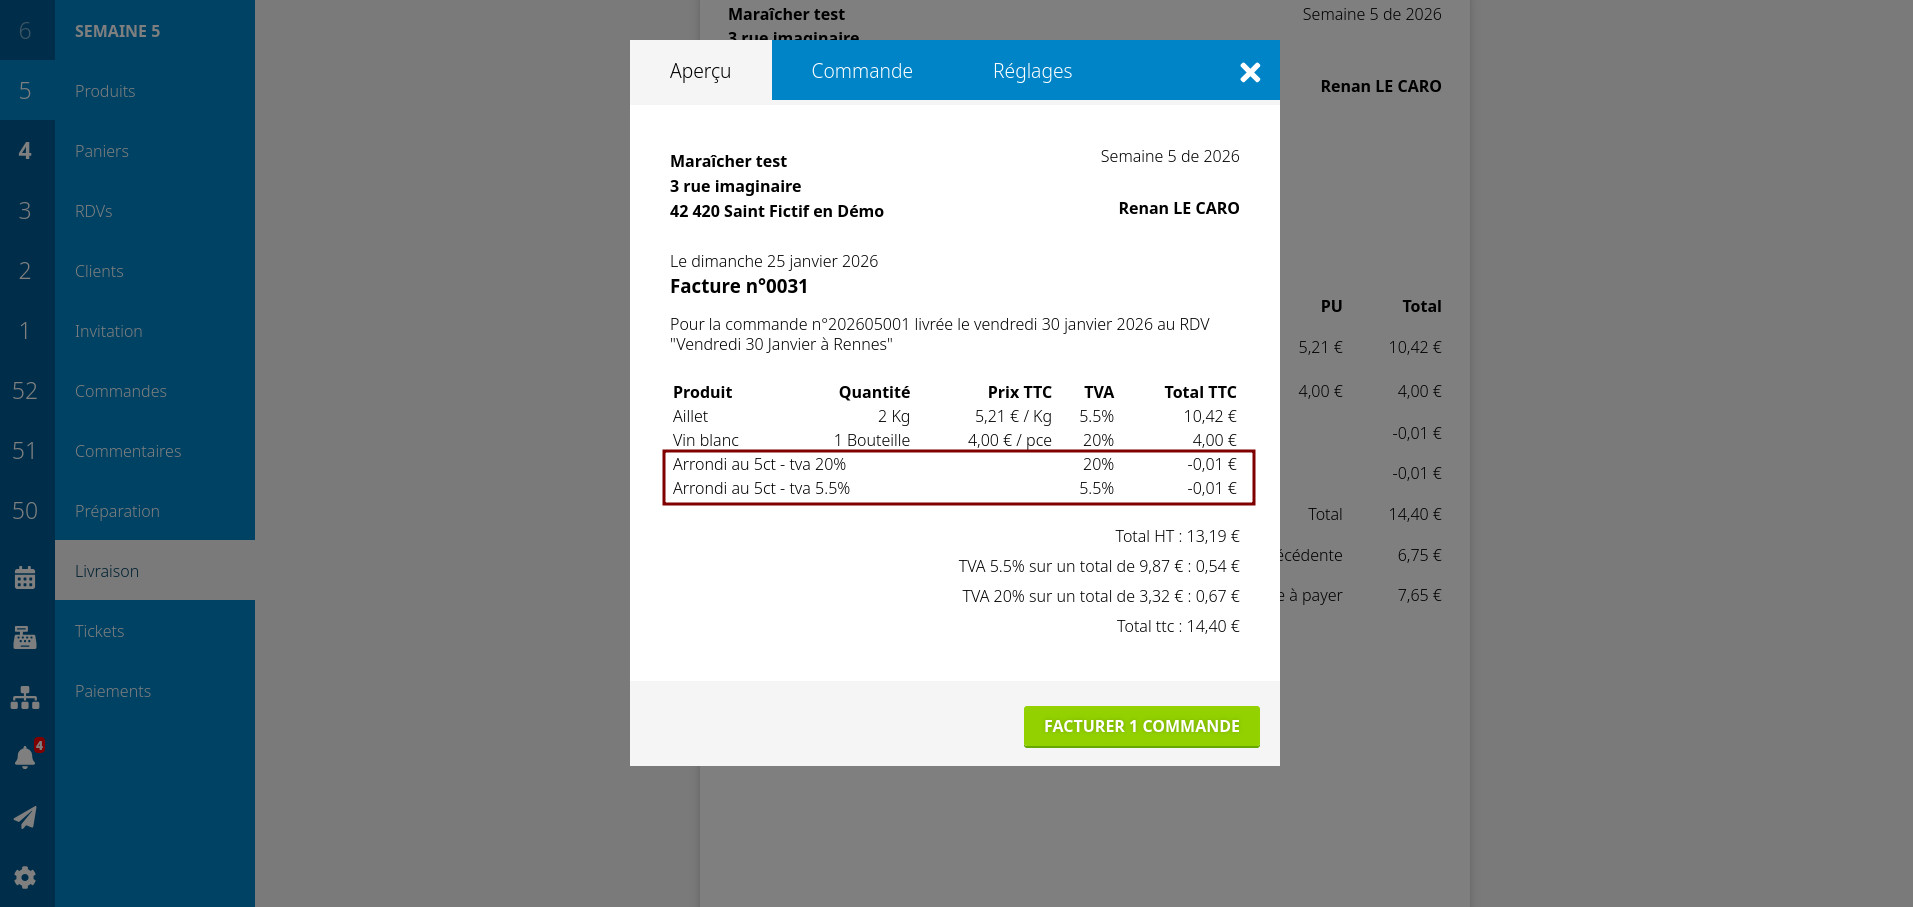Switch to the Commande tab

point(861,71)
